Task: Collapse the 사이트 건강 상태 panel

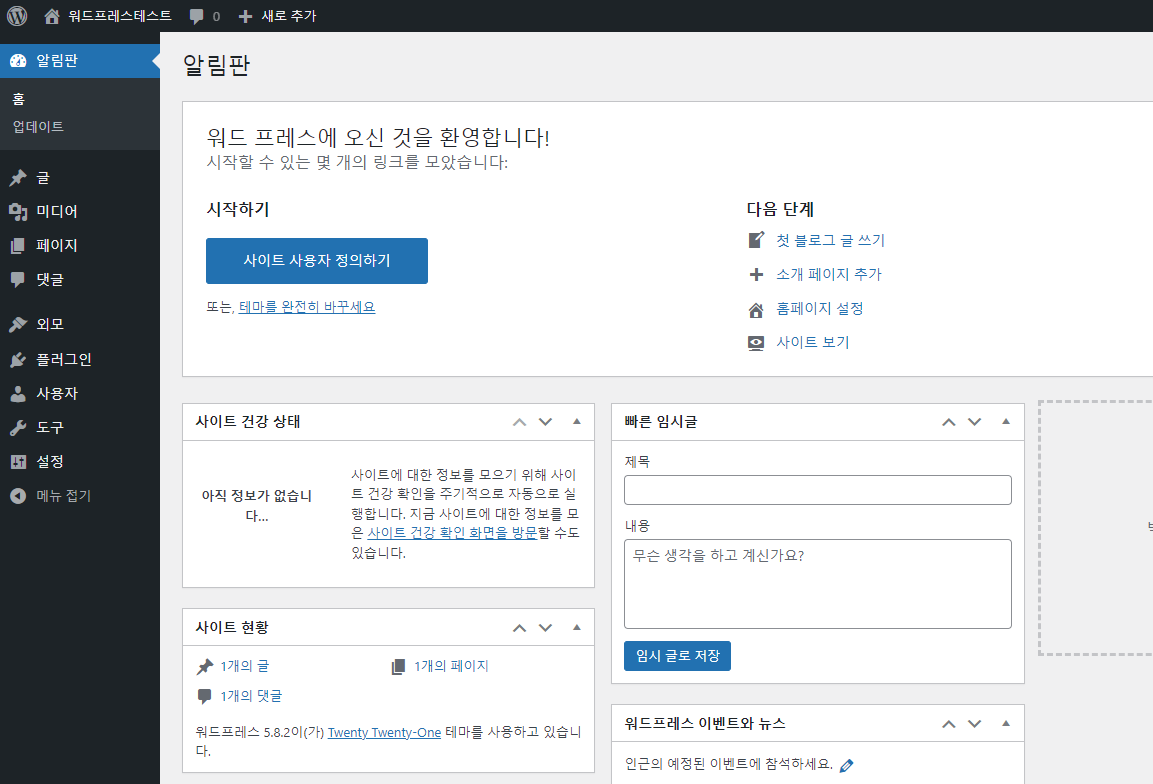Action: pos(576,422)
